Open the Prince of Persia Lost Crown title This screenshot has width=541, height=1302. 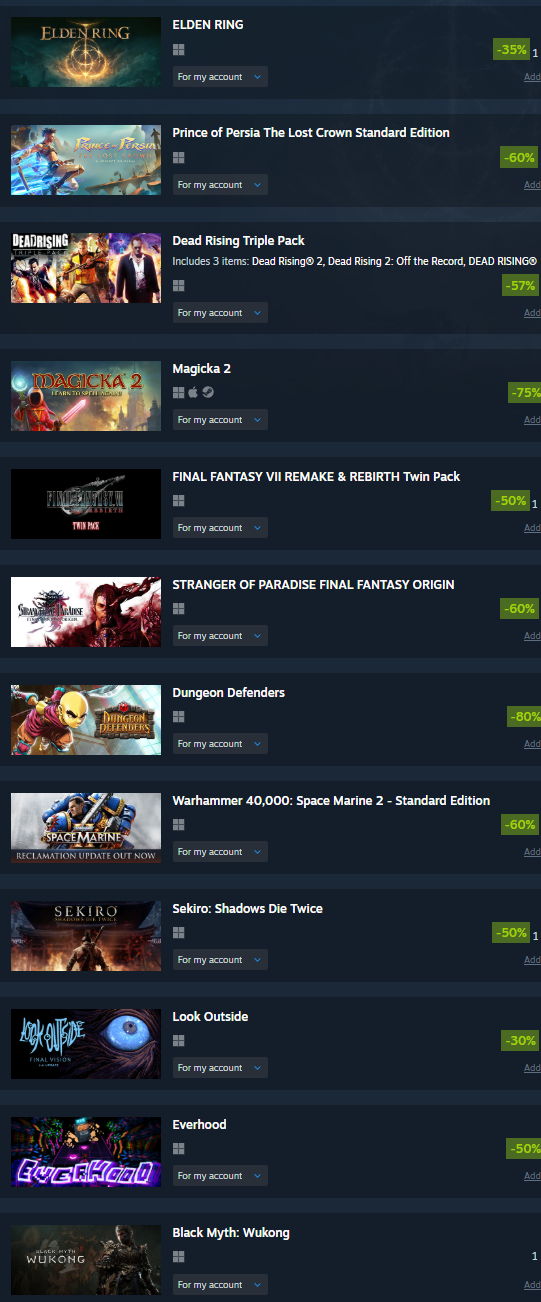click(x=311, y=133)
